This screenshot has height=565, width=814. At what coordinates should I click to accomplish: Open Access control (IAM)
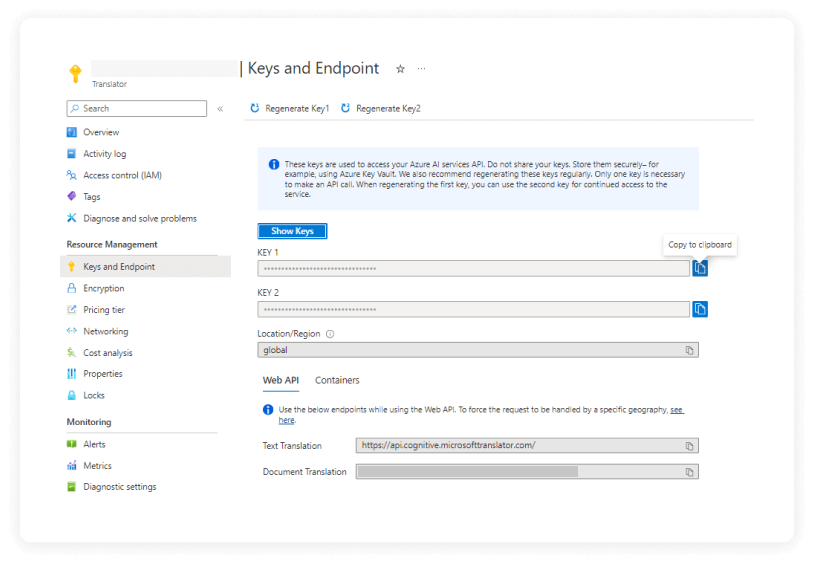(x=122, y=175)
